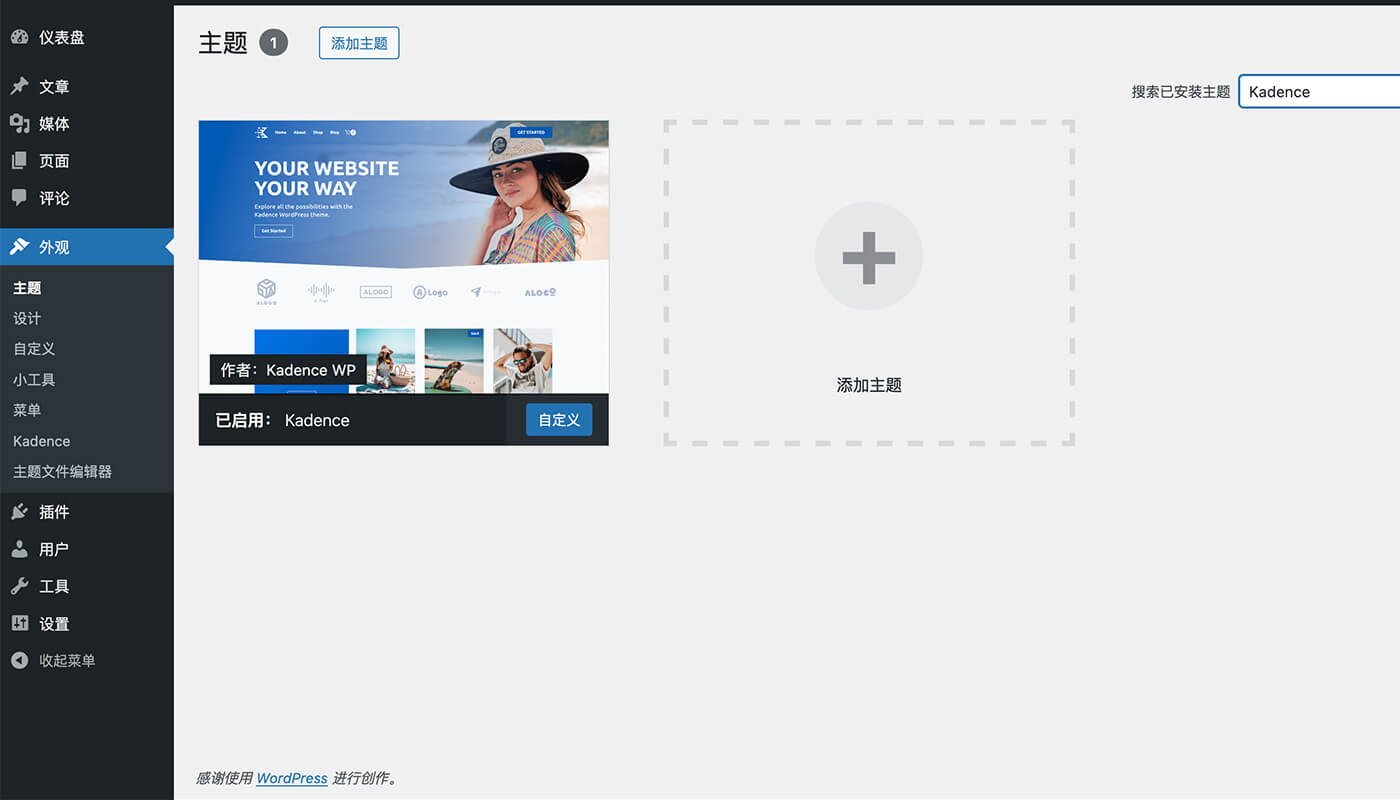This screenshot has height=800, width=1400.
Task: Click the dashboard gauge icon
Action: [19, 37]
